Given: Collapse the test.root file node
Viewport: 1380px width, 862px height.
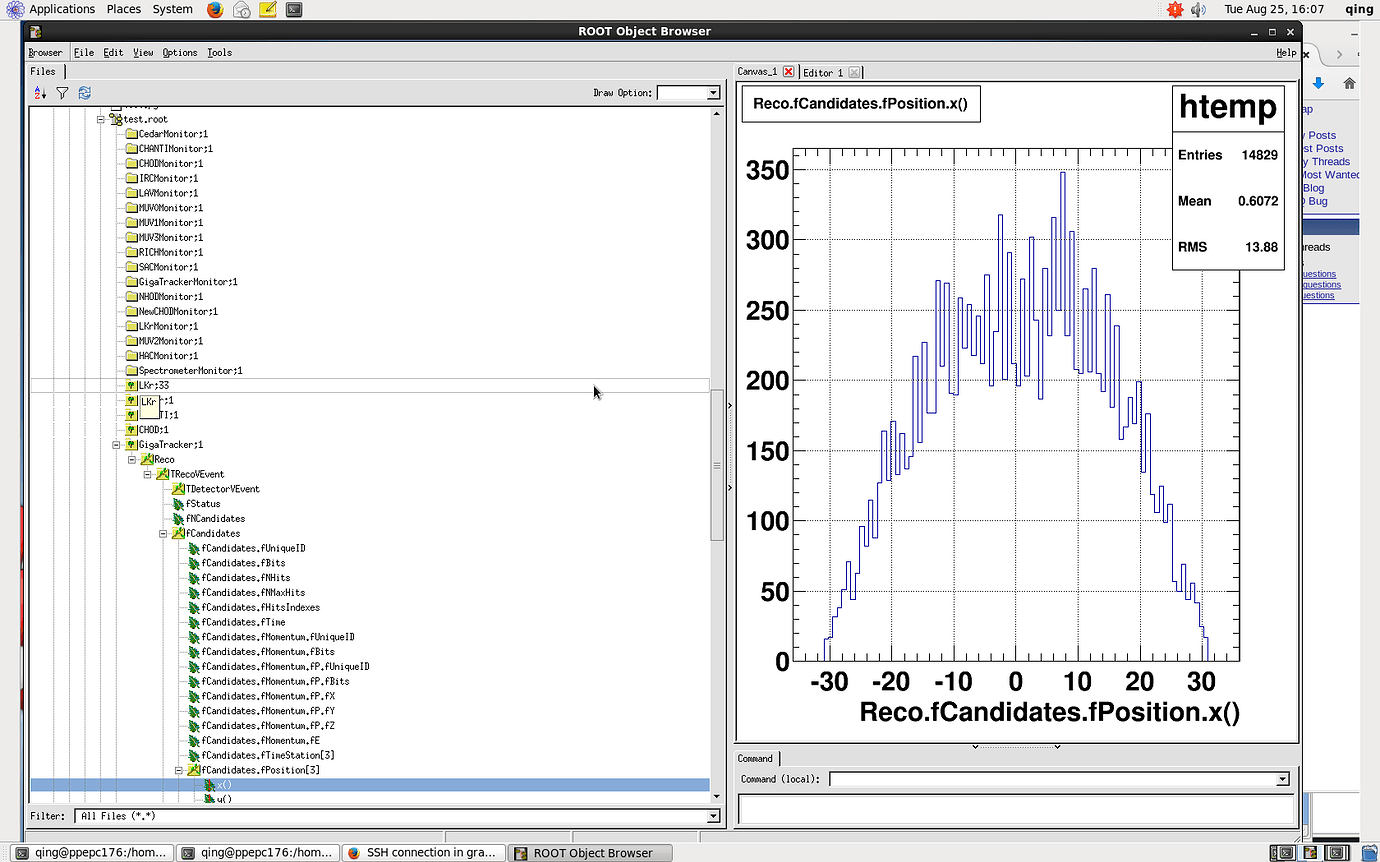Looking at the screenshot, I should tap(101, 119).
